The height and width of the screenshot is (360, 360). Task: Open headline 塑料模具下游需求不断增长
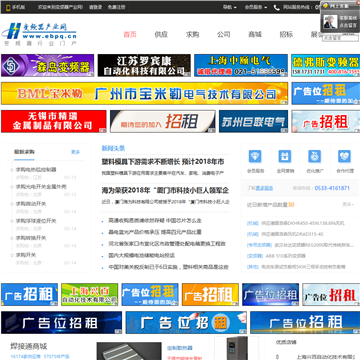click(163, 162)
